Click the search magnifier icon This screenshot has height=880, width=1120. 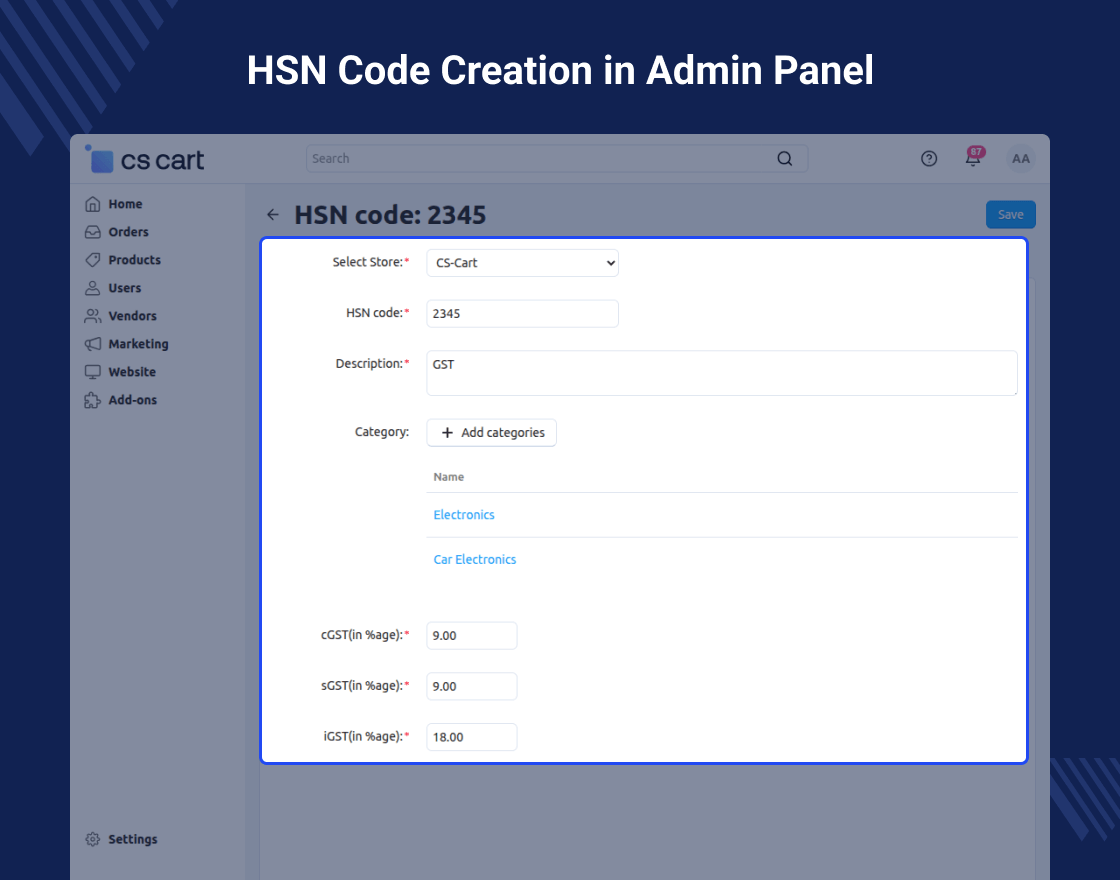tap(784, 159)
